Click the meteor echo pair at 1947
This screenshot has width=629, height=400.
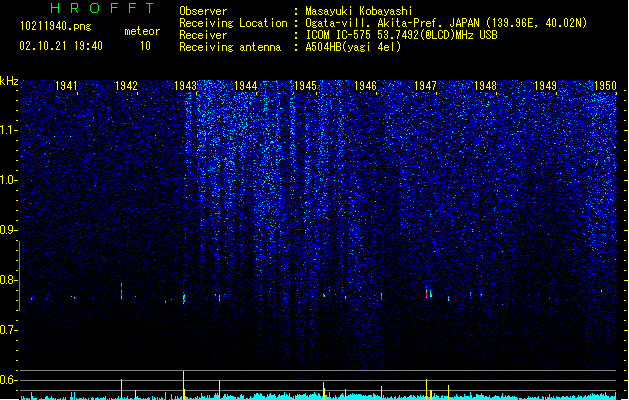click(428, 293)
